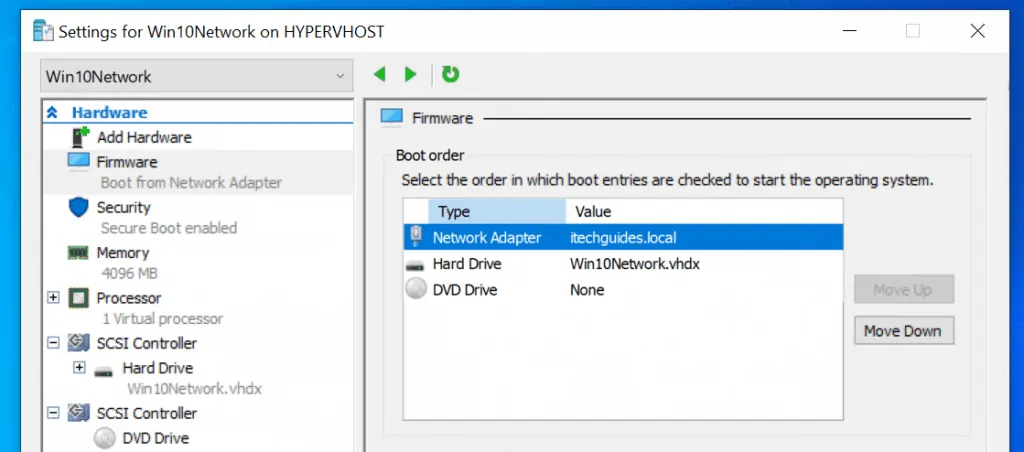Click the Move Down button
1024x452 pixels.
pos(904,331)
